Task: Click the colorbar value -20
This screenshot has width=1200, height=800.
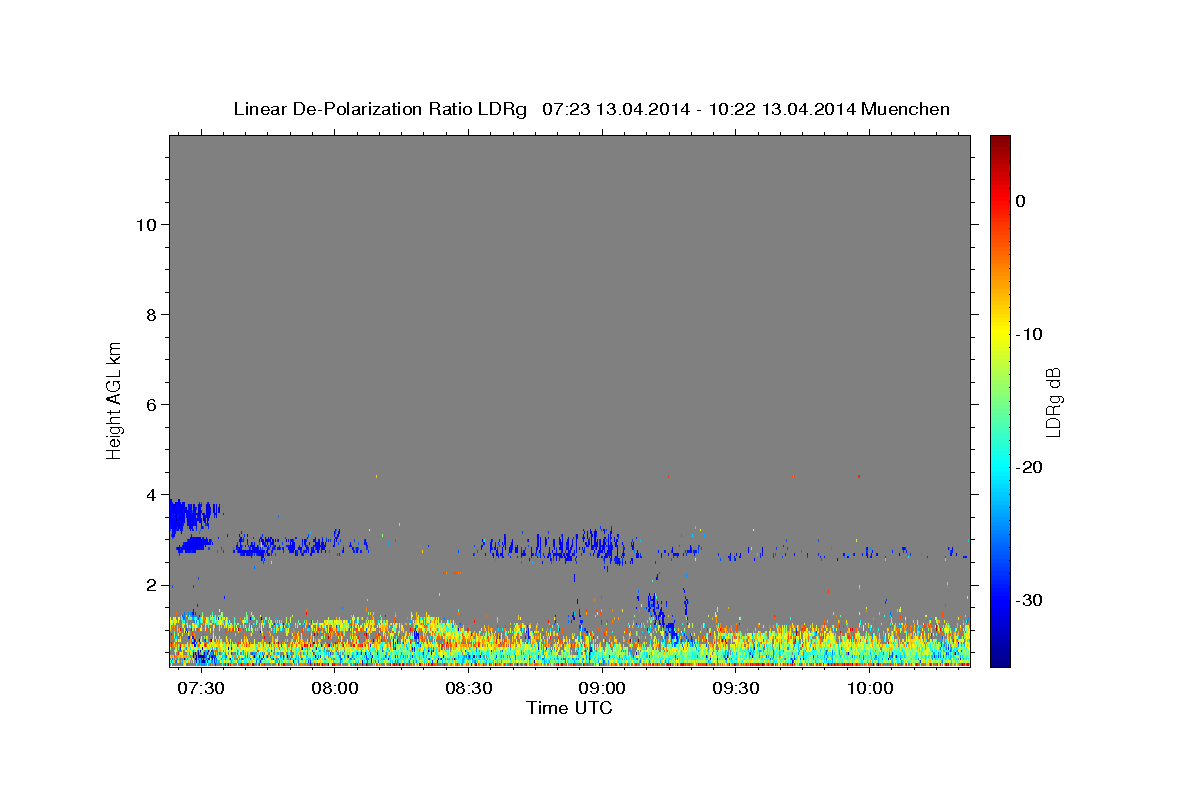Action: (x=1029, y=467)
